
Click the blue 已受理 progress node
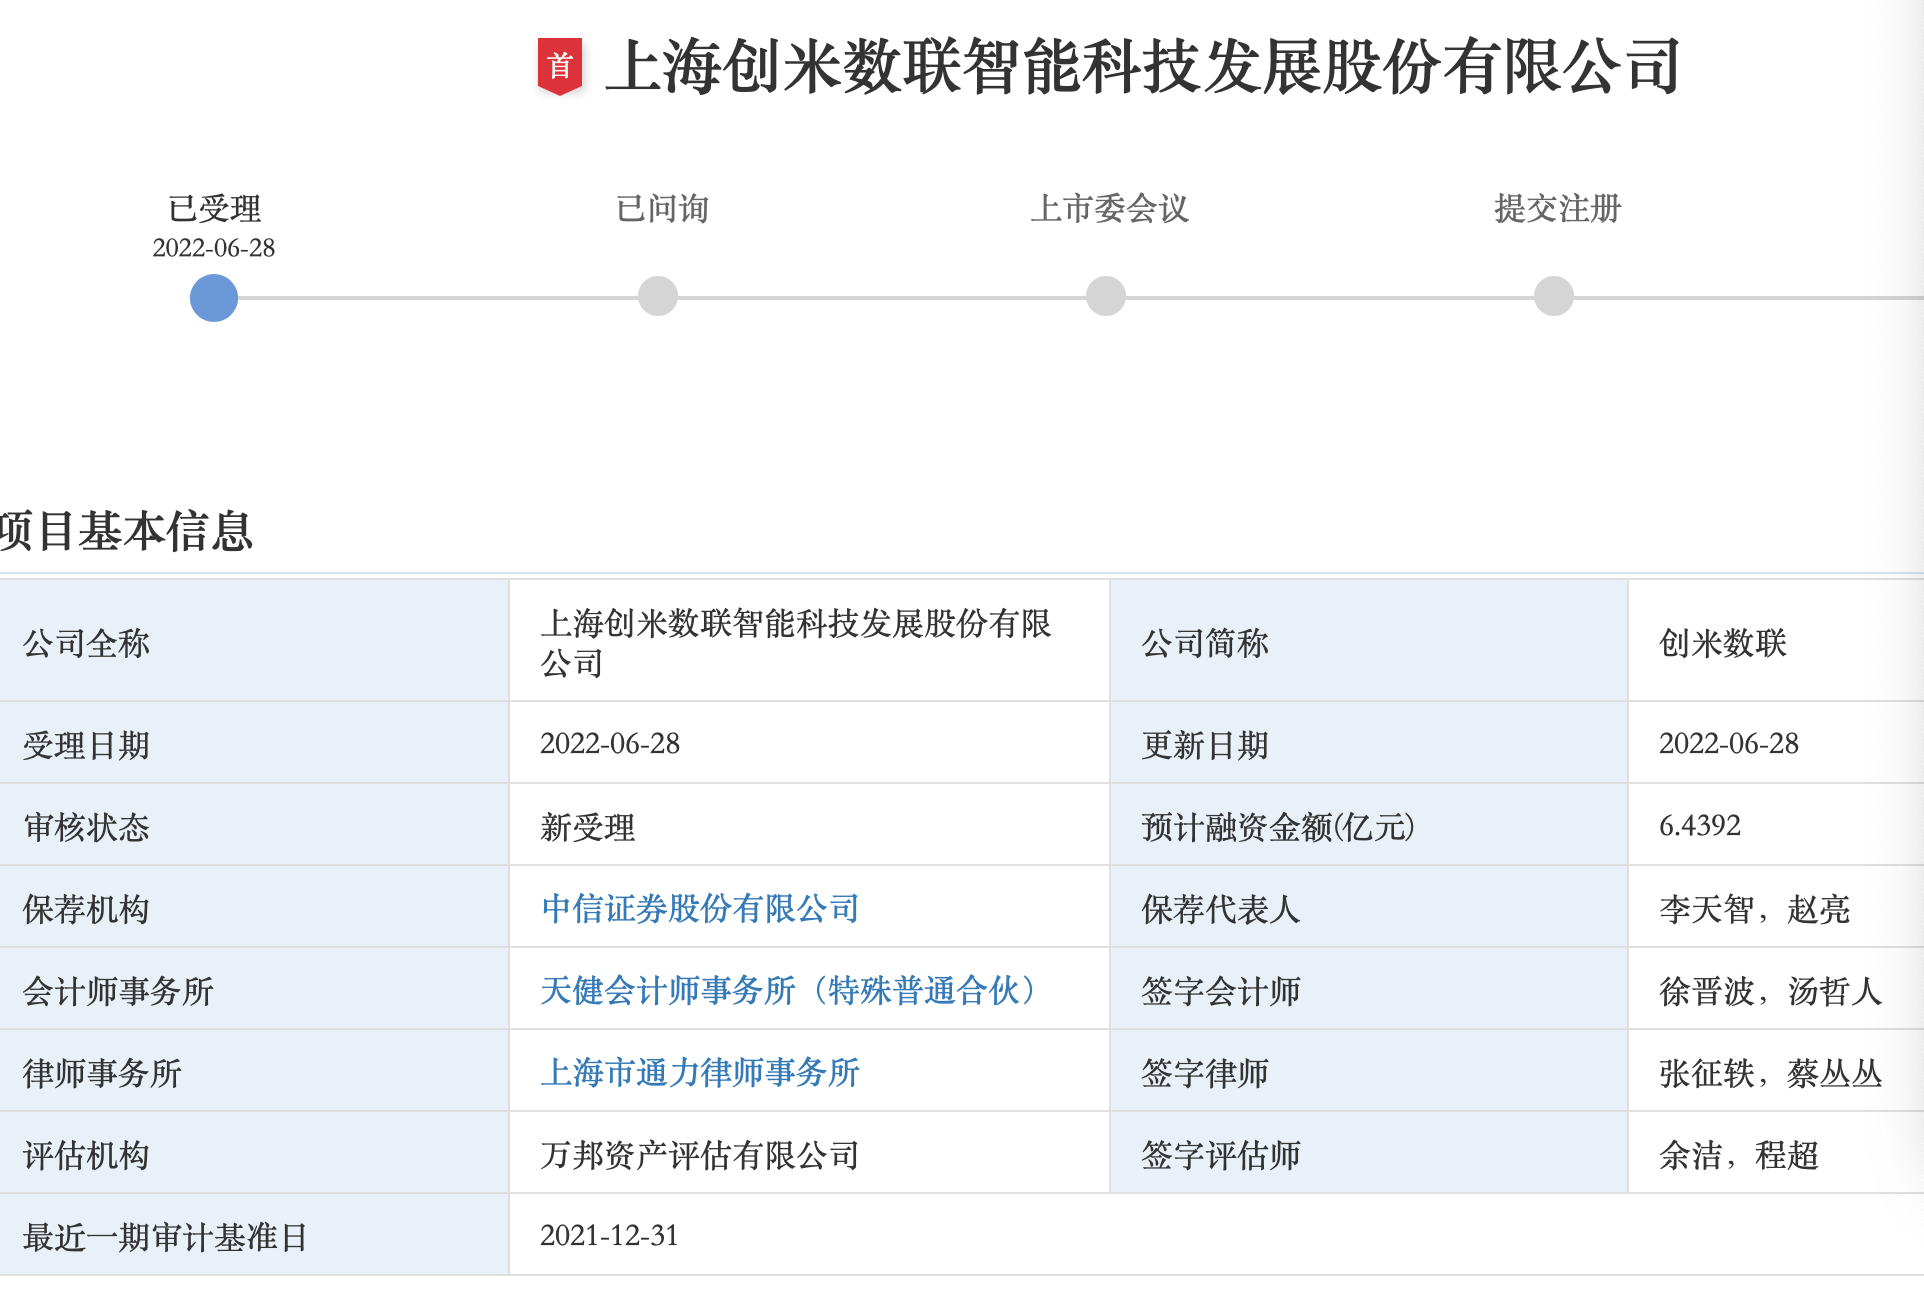[214, 297]
